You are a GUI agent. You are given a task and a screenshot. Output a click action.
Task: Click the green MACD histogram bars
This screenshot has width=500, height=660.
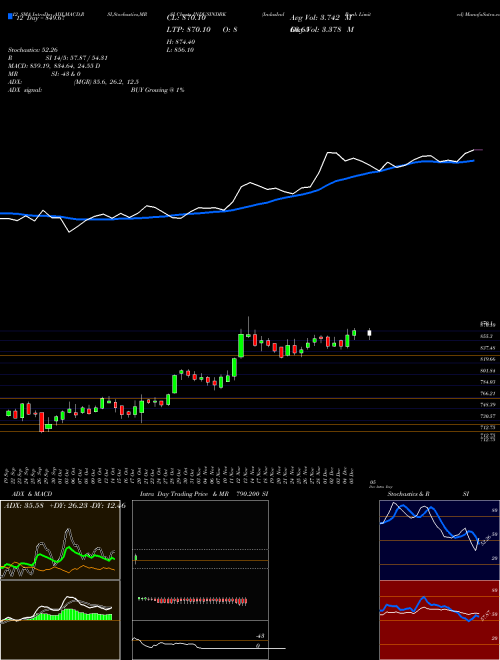coord(72,615)
